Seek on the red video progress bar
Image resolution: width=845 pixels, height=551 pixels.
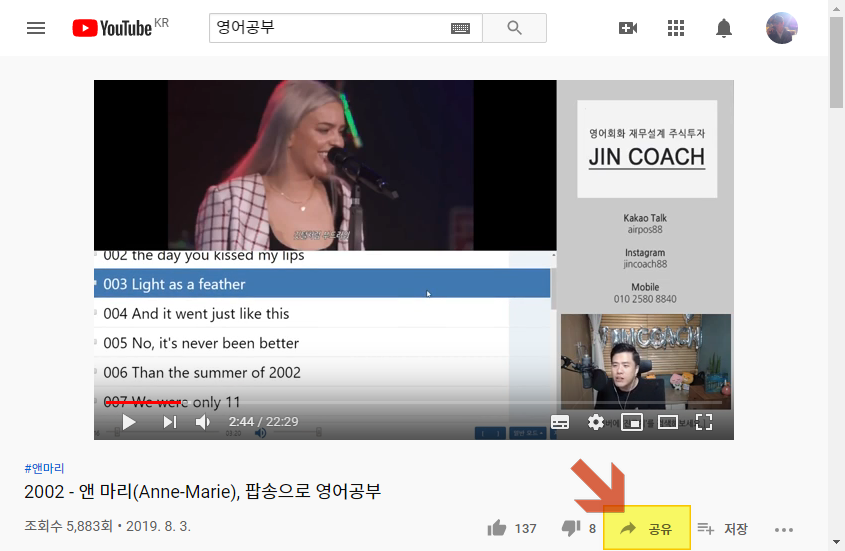pyautogui.click(x=143, y=402)
